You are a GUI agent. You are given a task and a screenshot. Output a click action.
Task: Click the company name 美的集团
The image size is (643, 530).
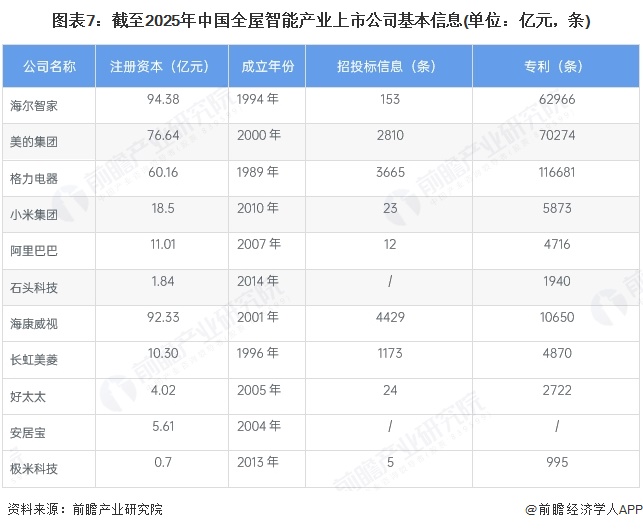(34, 142)
